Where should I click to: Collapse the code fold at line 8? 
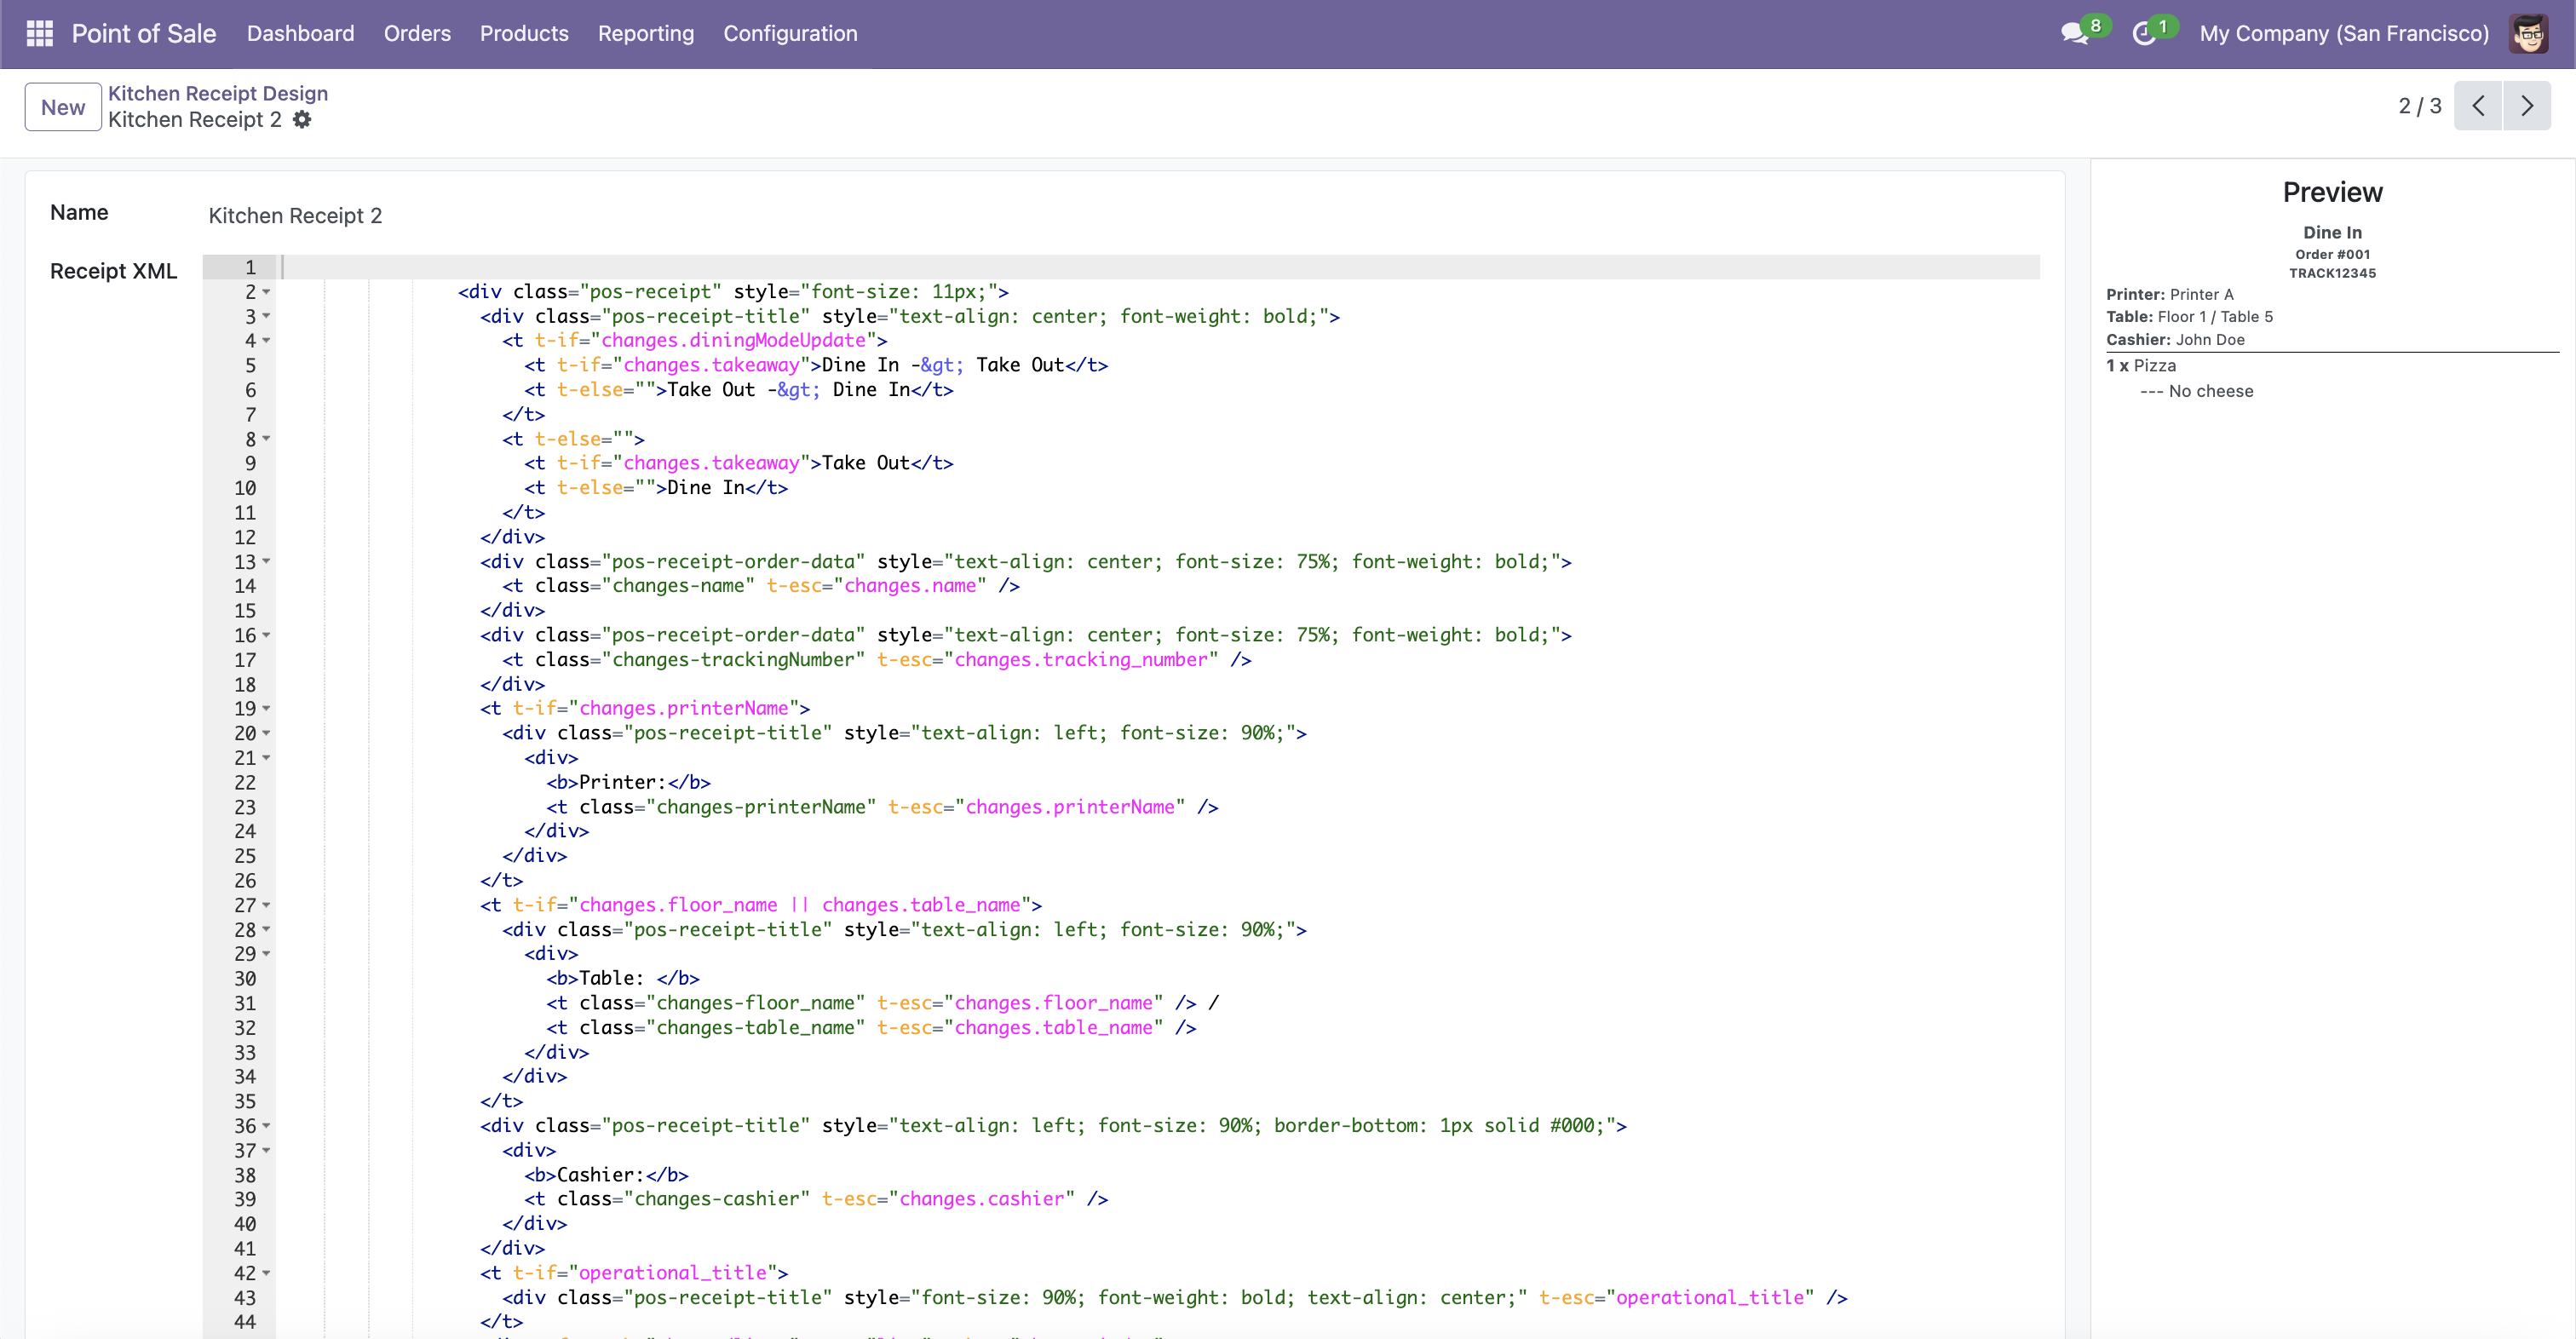(267, 439)
